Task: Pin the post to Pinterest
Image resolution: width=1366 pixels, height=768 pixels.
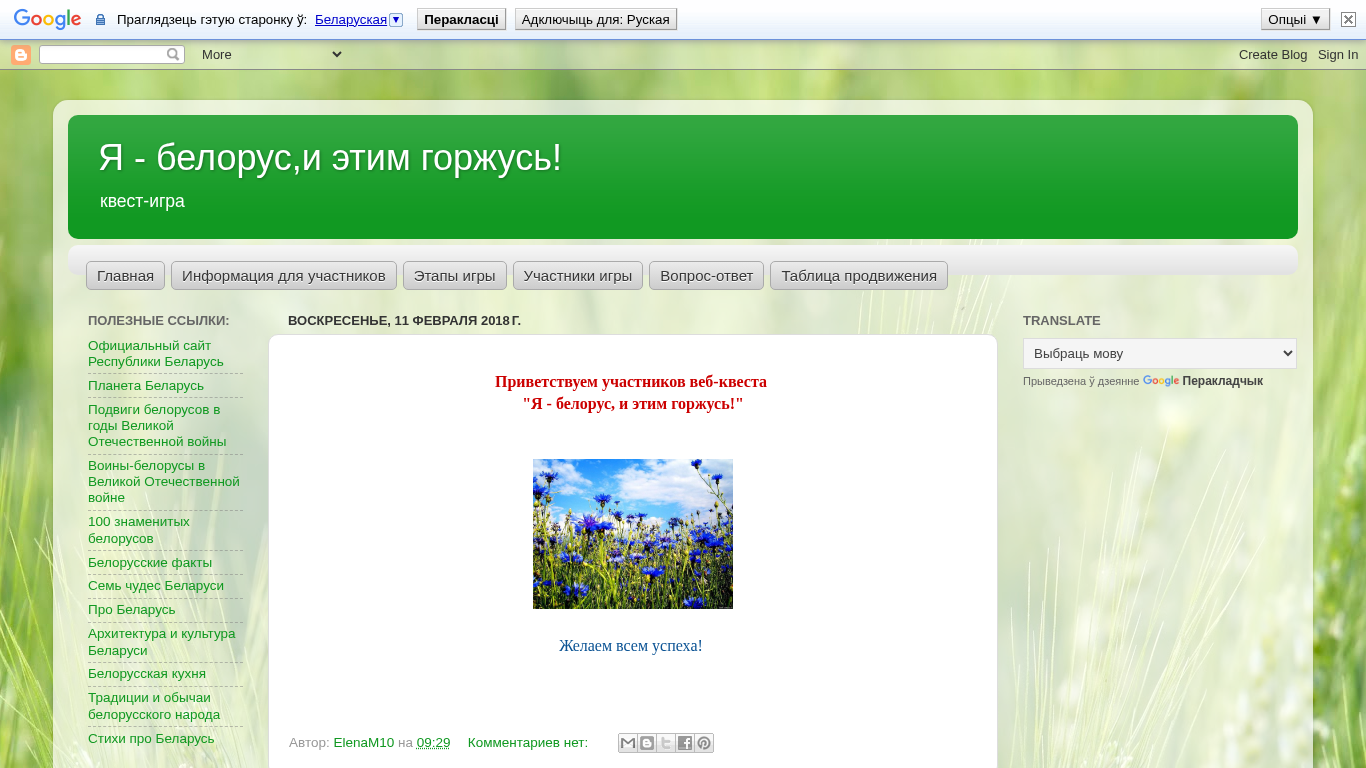Action: pyautogui.click(x=704, y=743)
